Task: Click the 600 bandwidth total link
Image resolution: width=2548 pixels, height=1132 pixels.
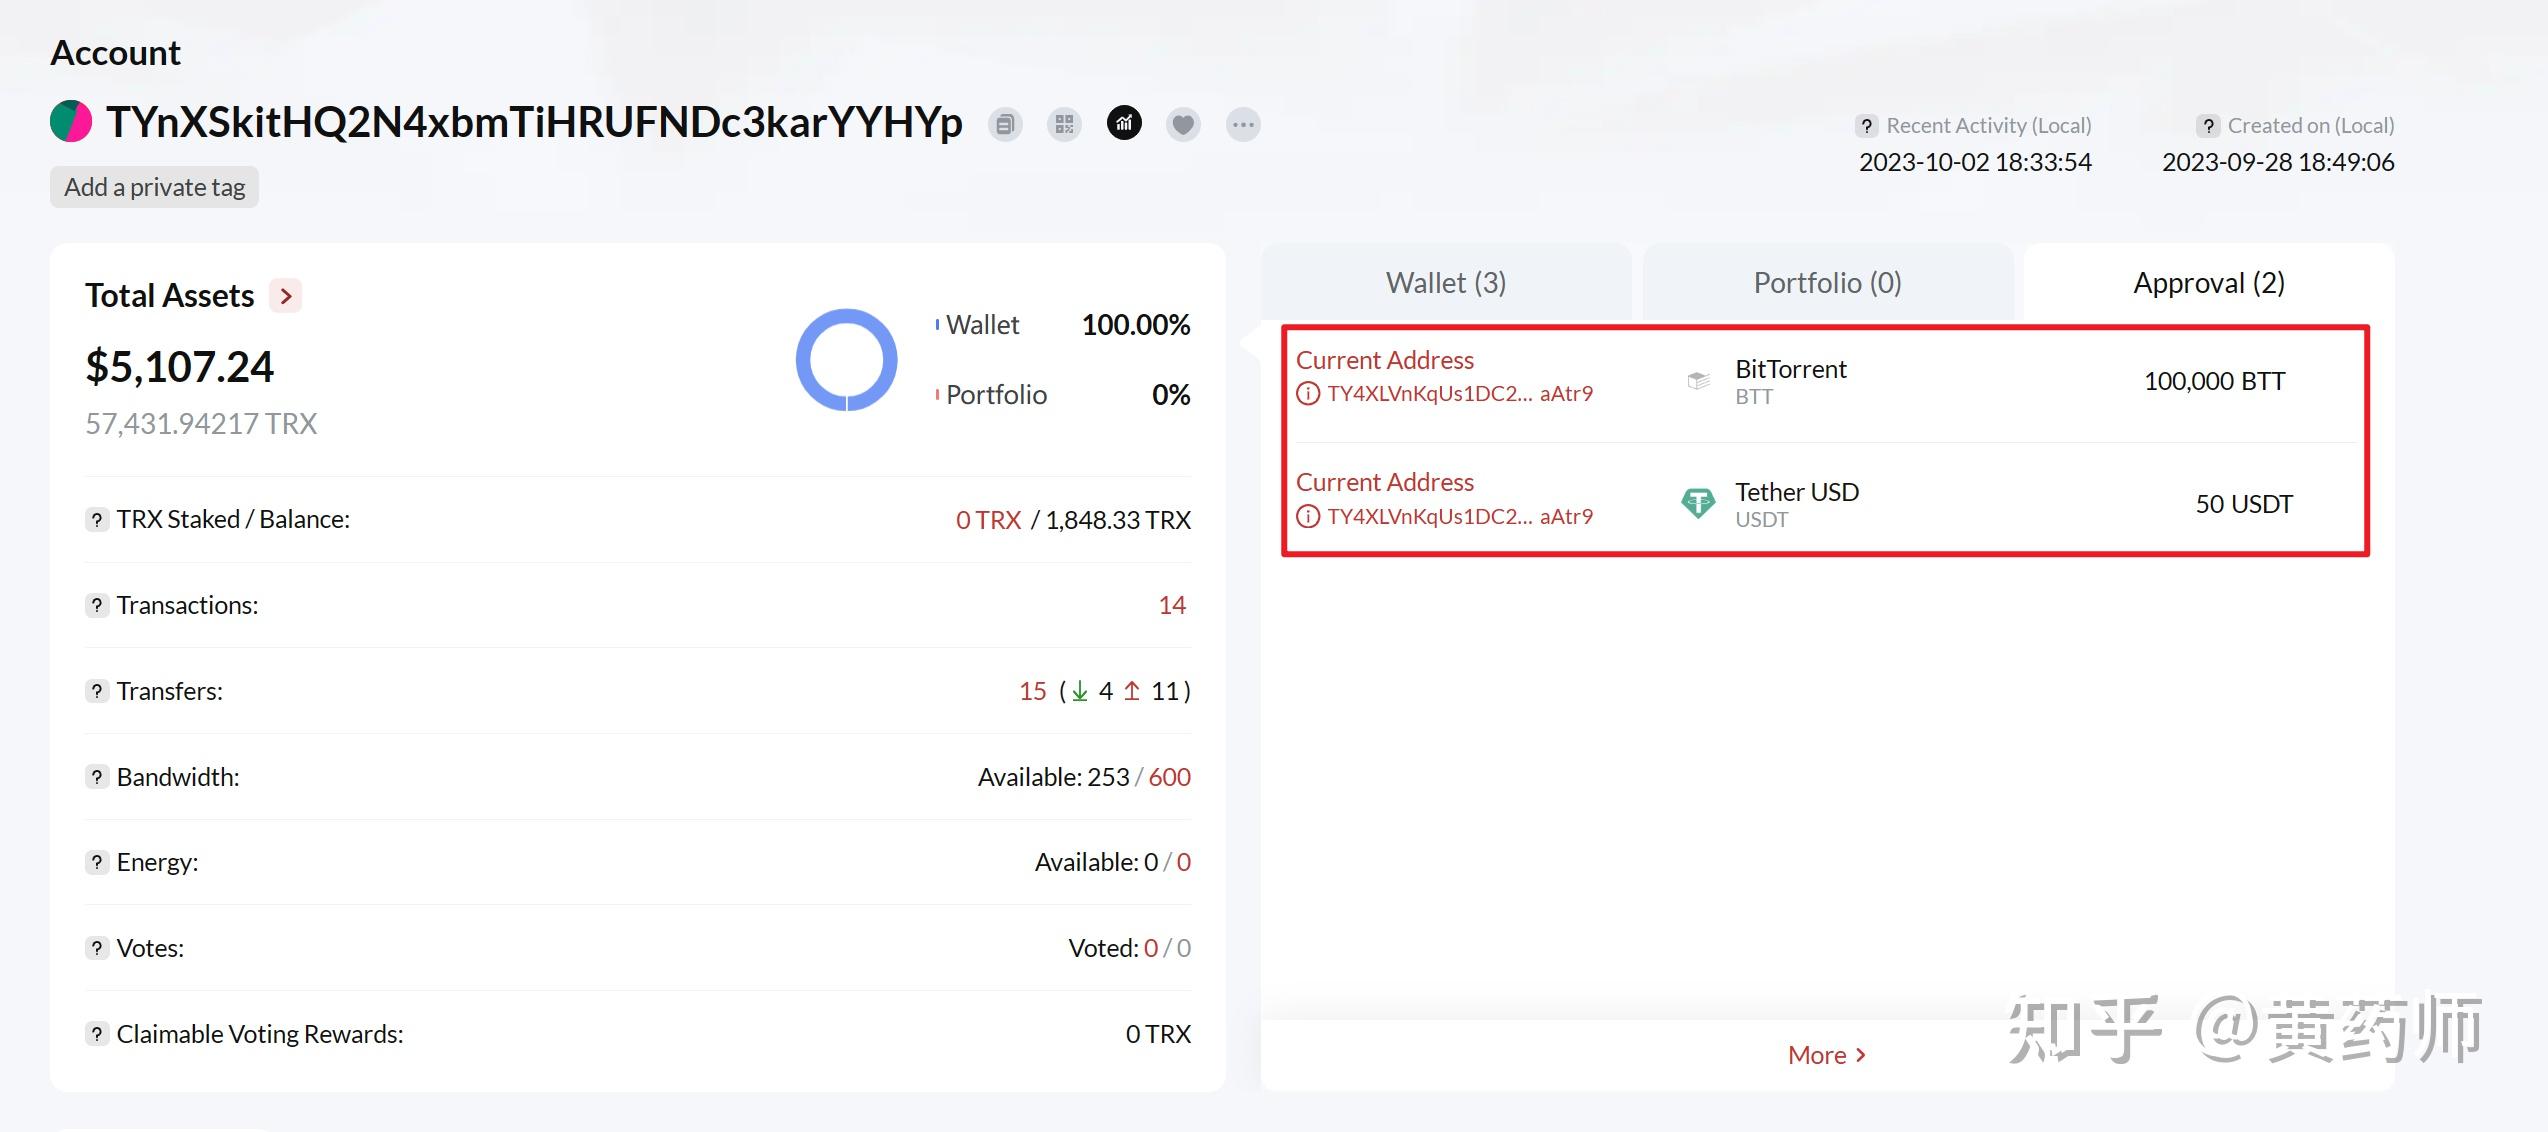Action: [1170, 777]
